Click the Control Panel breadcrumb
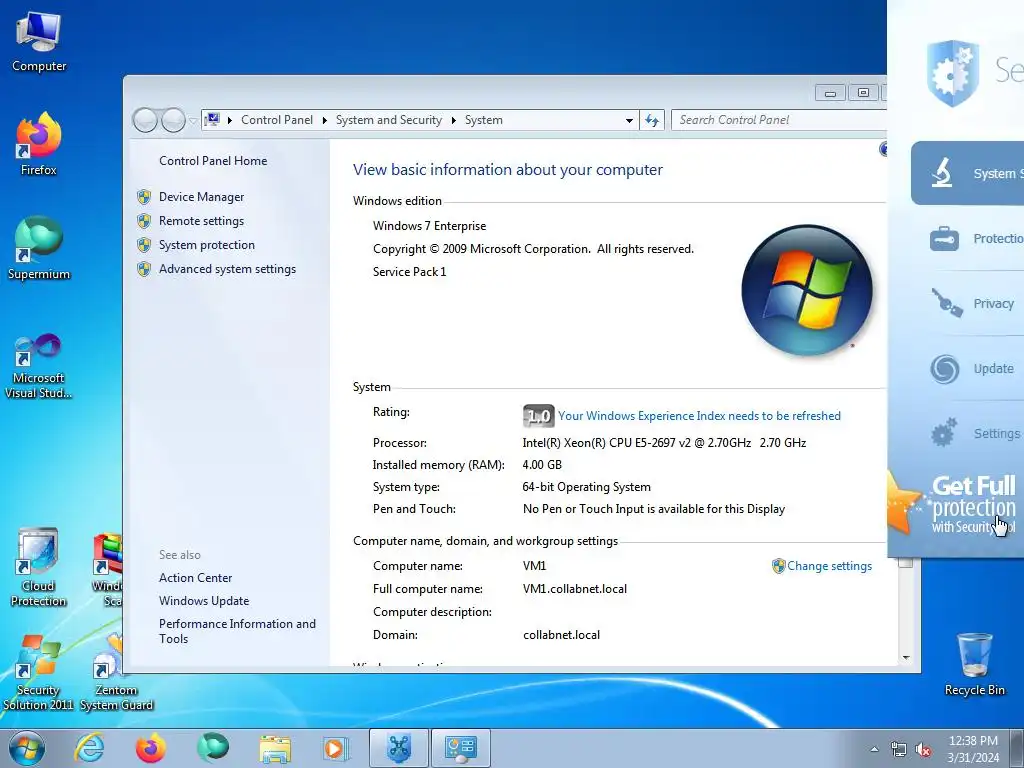The height and width of the screenshot is (768, 1024). 277,120
